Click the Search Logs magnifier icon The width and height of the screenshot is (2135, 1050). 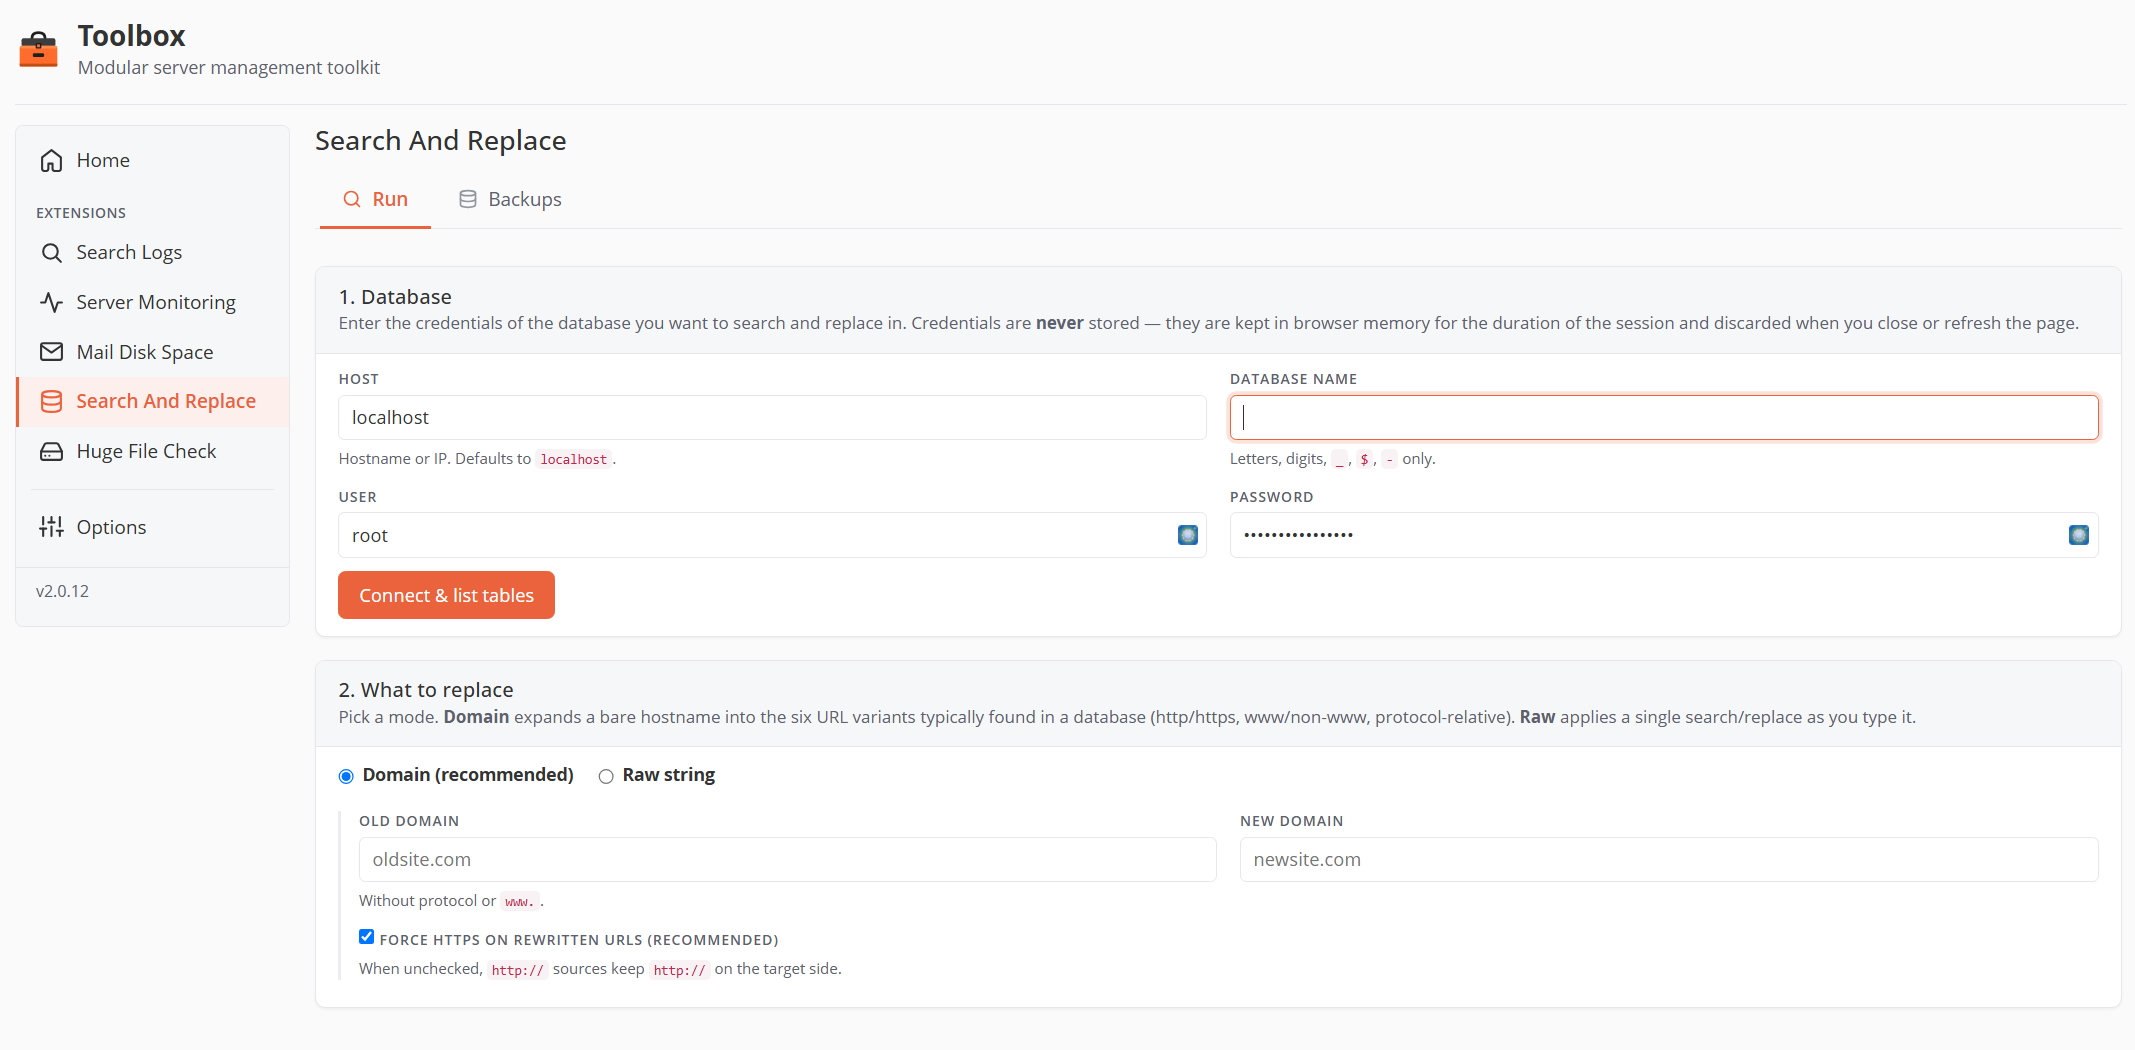coord(51,253)
